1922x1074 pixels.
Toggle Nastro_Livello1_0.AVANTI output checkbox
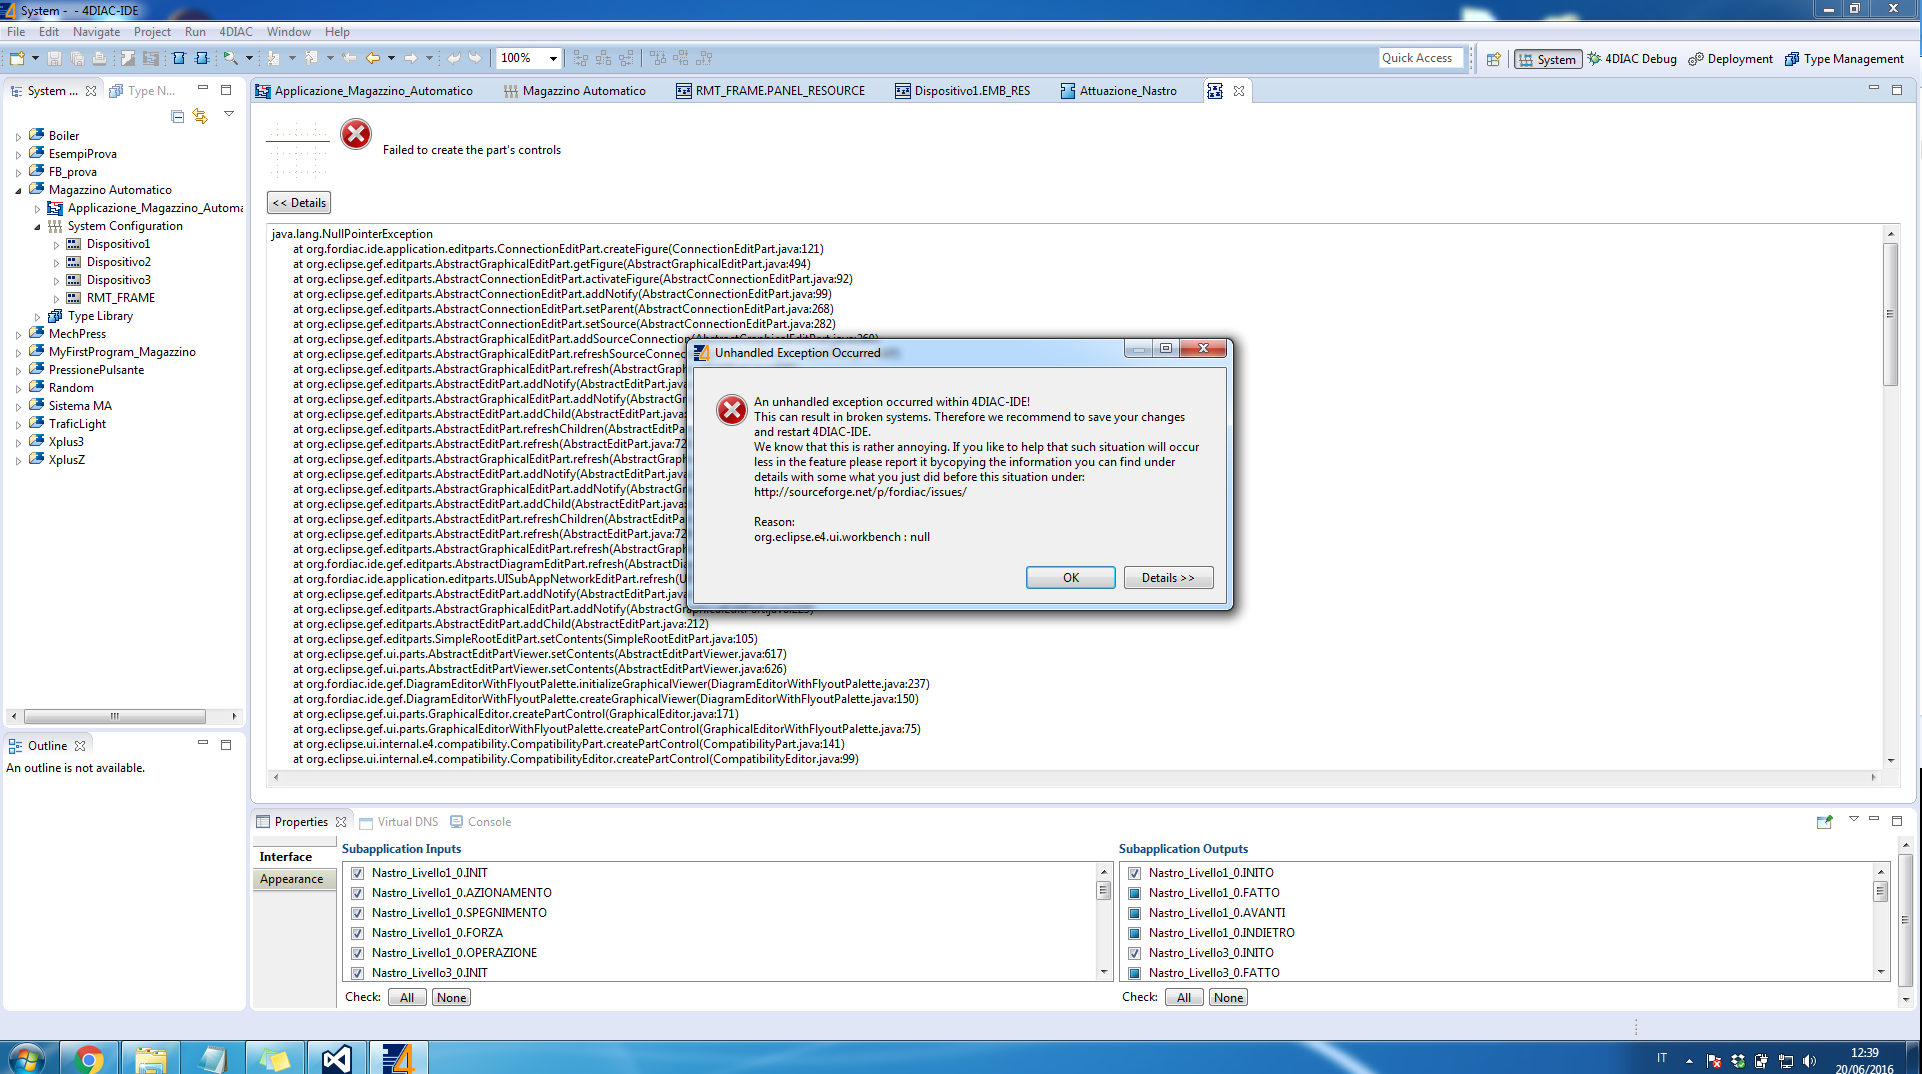tap(1134, 913)
